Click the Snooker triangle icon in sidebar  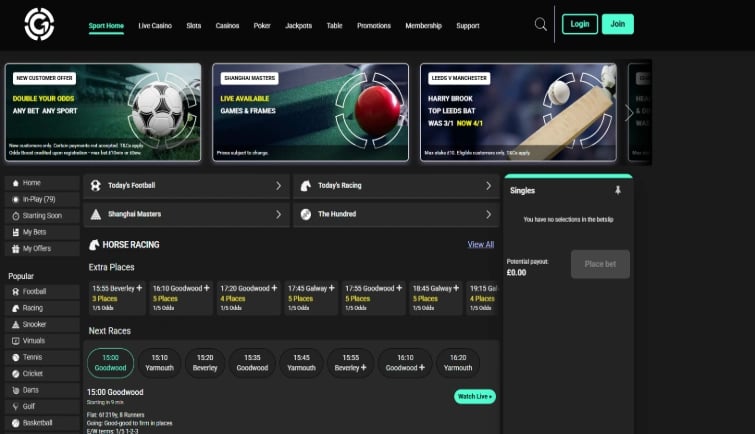[15, 324]
